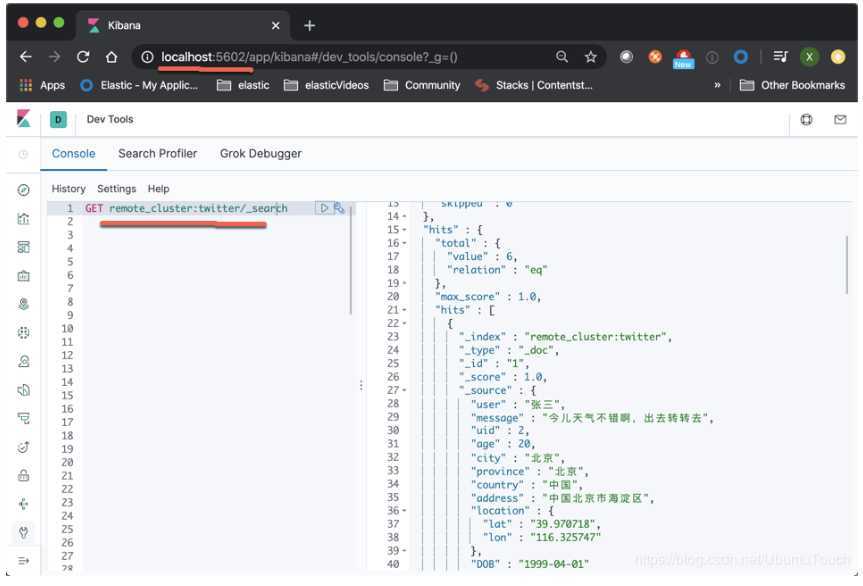
Task: Click the GET request on editor line 1
Action: coord(186,208)
